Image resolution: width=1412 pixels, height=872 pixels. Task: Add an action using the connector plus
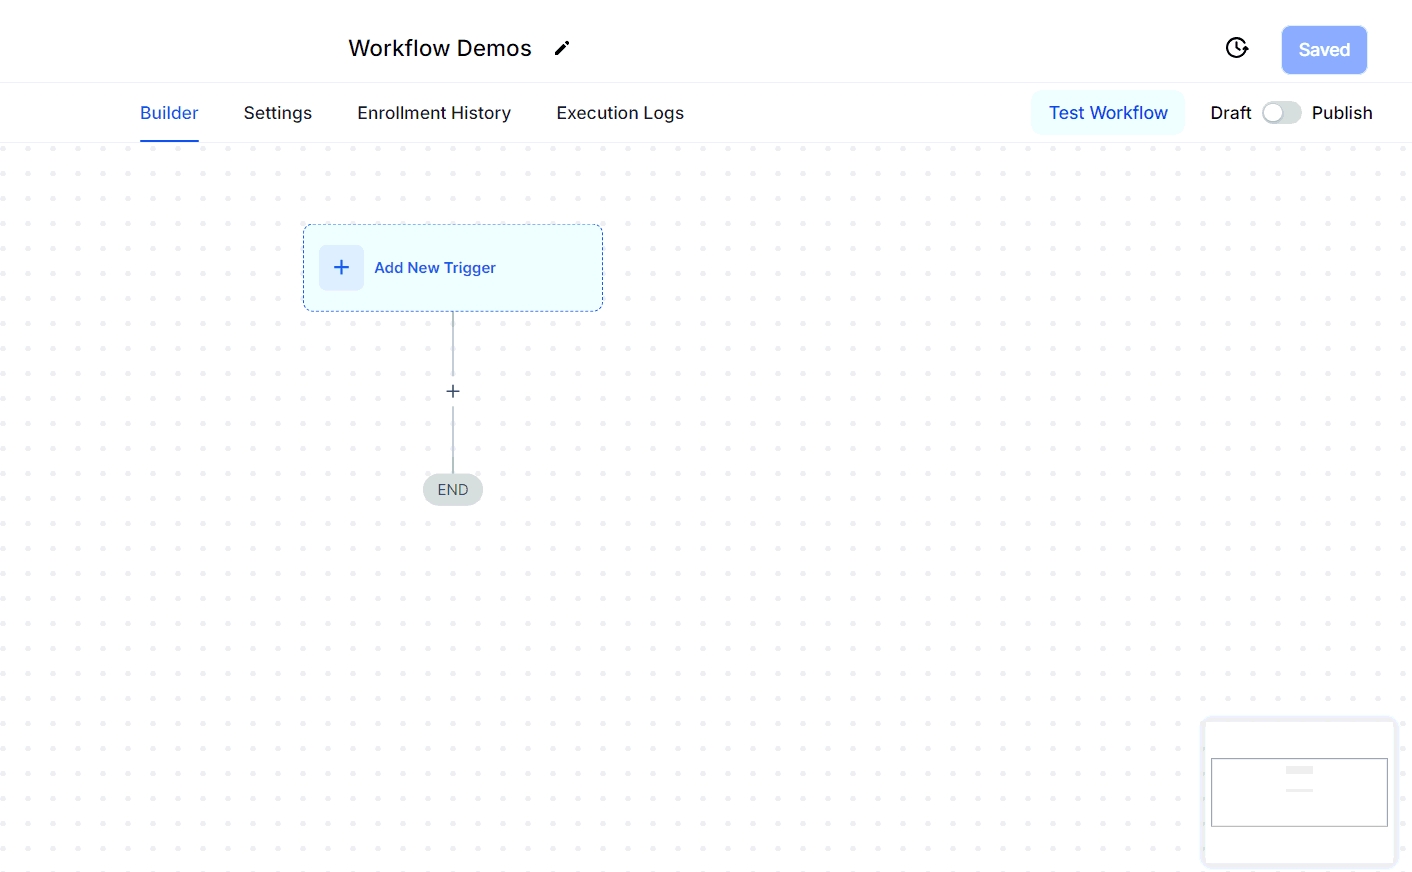[x=453, y=391]
